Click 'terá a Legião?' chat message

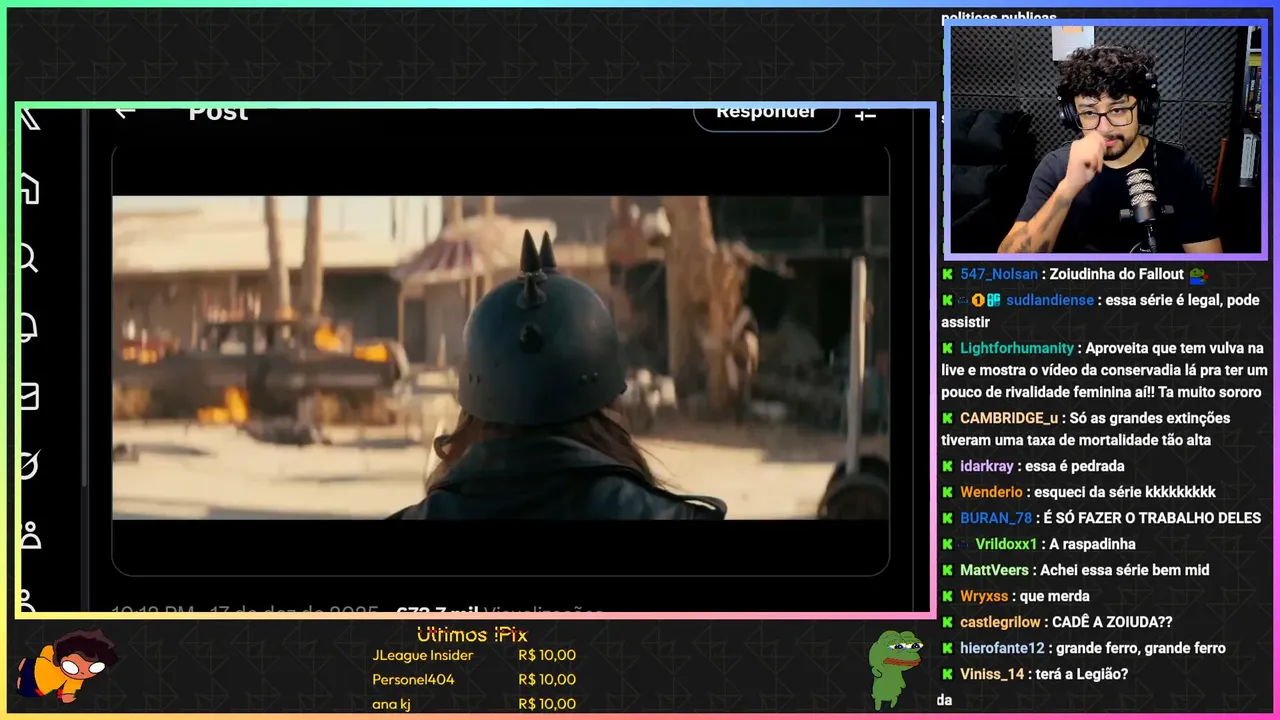(1082, 674)
